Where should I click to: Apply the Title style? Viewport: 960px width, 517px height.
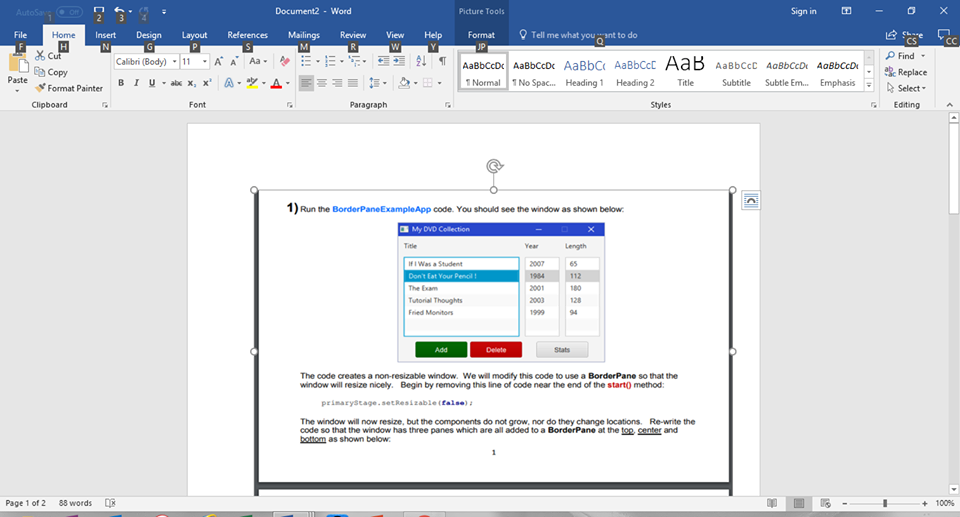(685, 72)
